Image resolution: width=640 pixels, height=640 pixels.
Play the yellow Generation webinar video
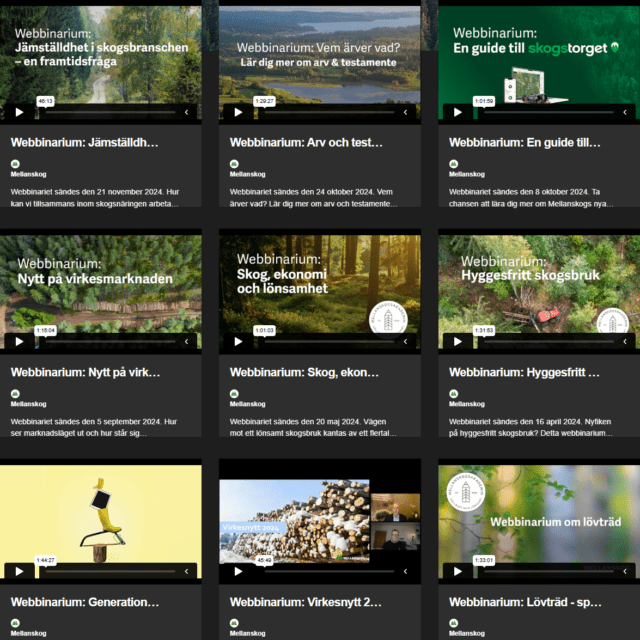coord(20,571)
